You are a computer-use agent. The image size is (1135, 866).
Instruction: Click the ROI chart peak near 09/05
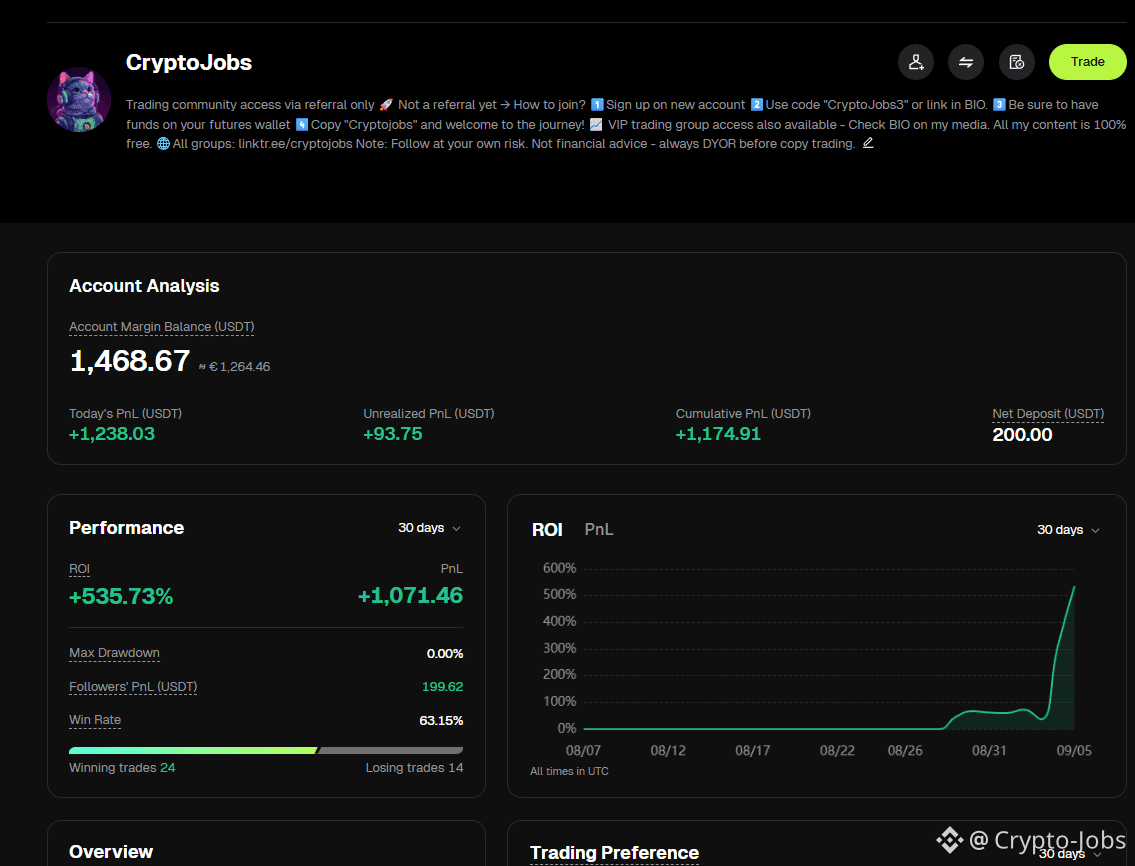(1073, 587)
